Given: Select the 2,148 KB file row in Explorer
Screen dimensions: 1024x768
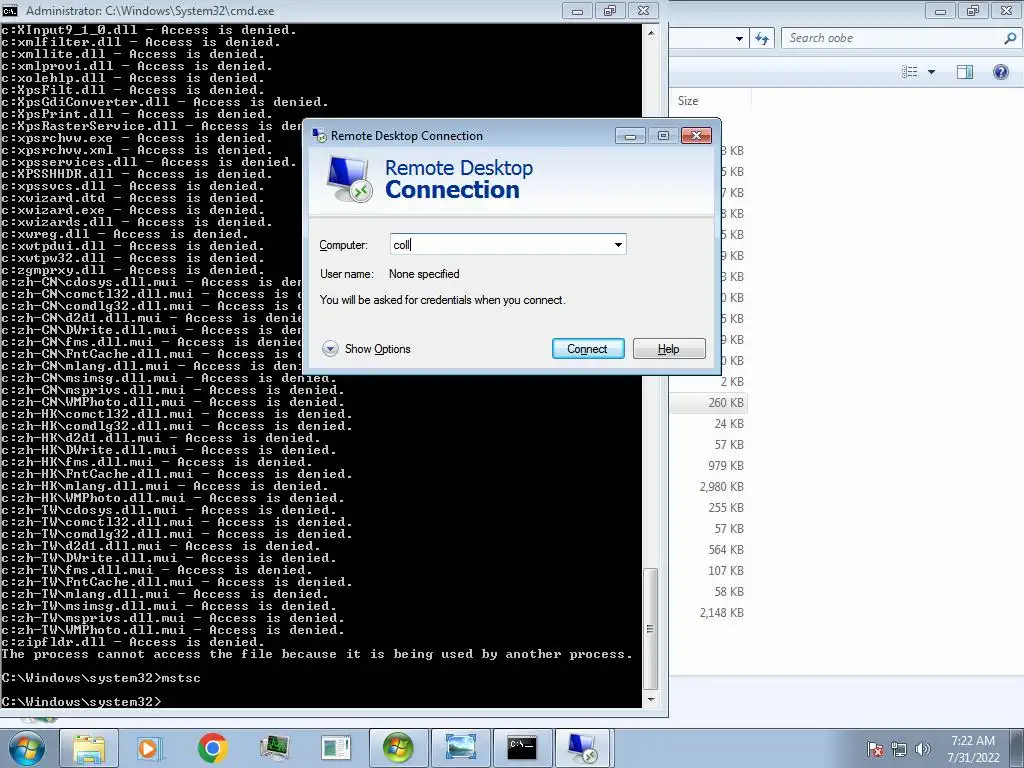Looking at the screenshot, I should tap(709, 613).
